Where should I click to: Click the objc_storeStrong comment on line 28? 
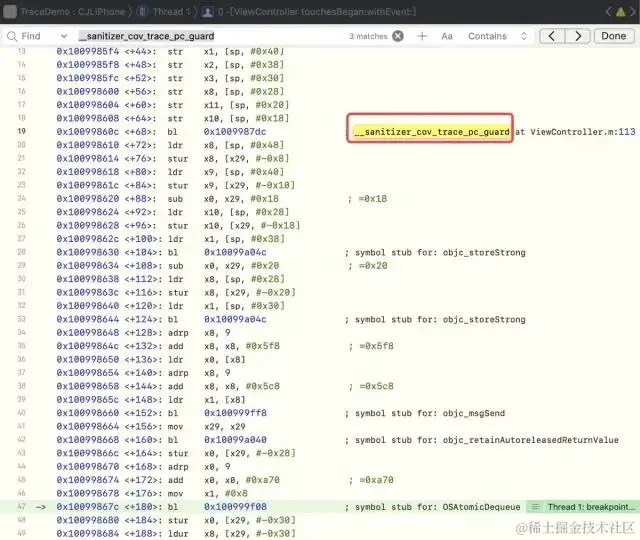tap(435, 253)
